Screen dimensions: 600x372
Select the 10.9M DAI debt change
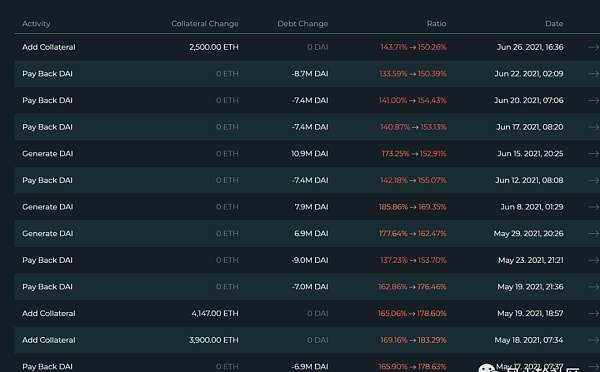(x=310, y=153)
